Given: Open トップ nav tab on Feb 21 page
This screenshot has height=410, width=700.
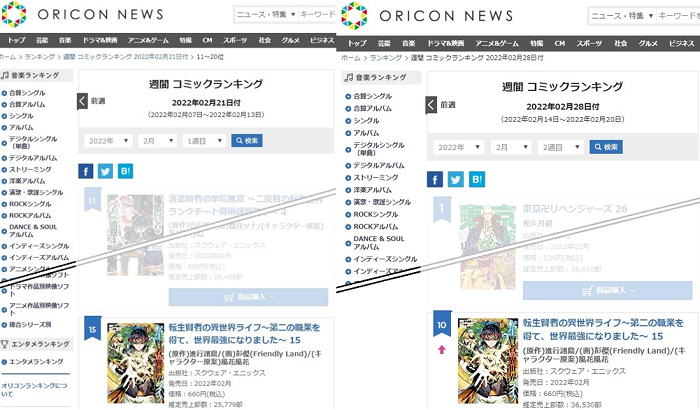Looking at the screenshot, I should [x=17, y=40].
